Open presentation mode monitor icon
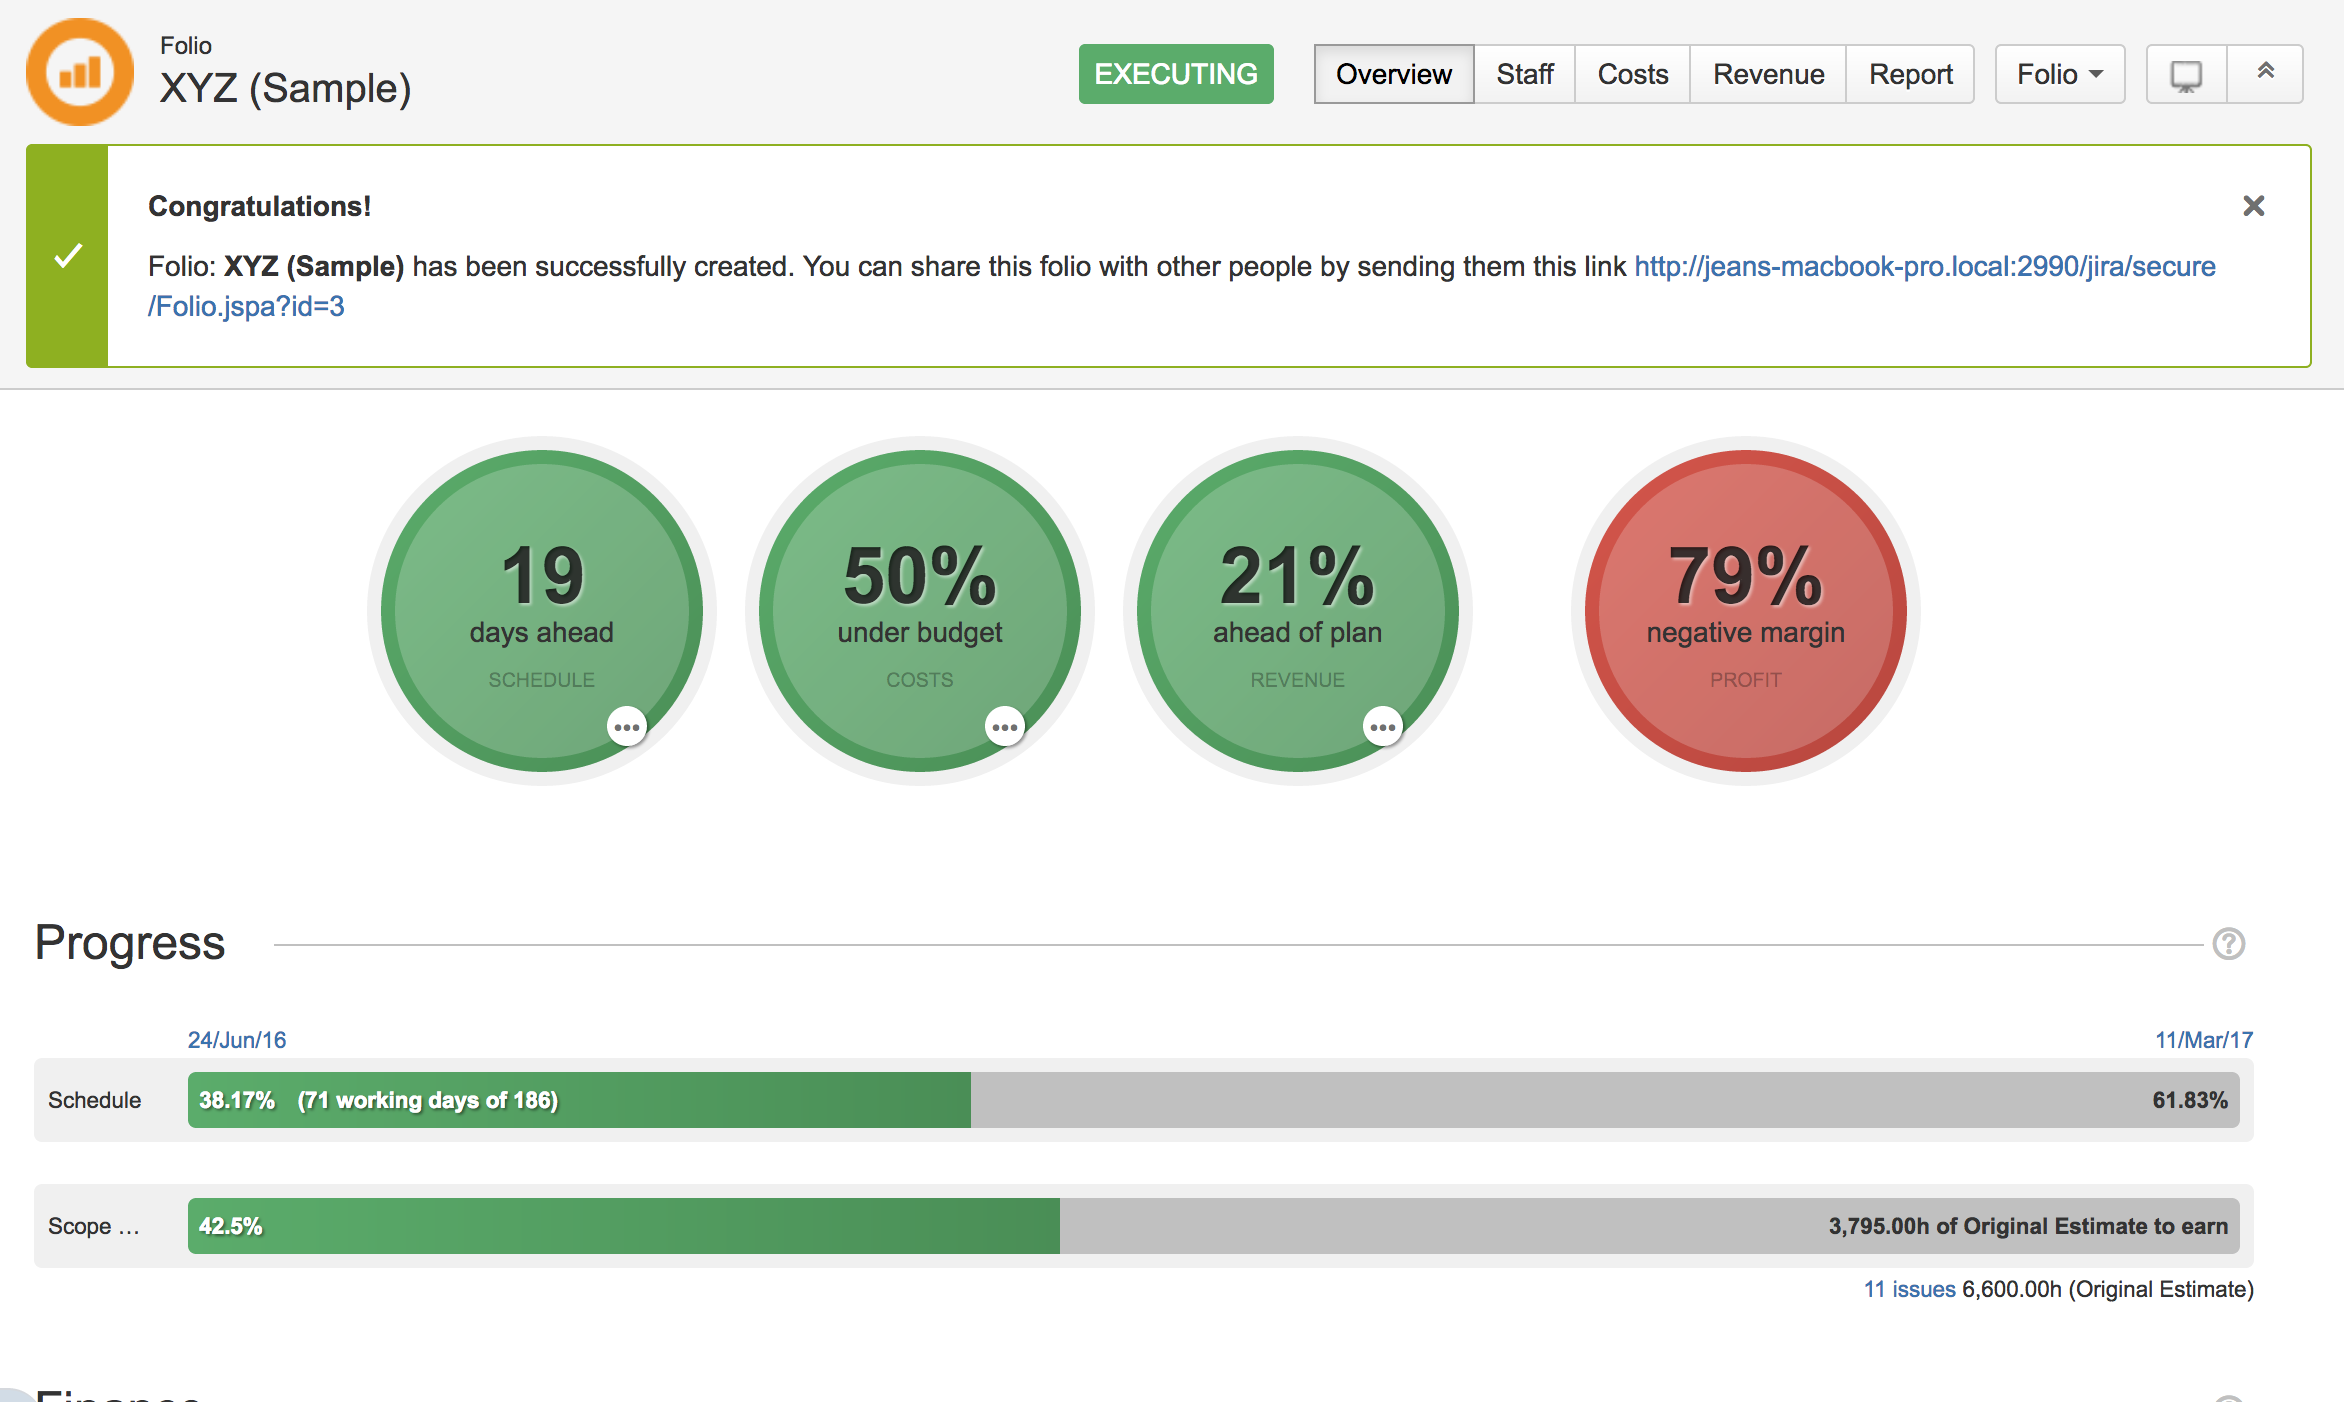The image size is (2344, 1402). 2186,74
